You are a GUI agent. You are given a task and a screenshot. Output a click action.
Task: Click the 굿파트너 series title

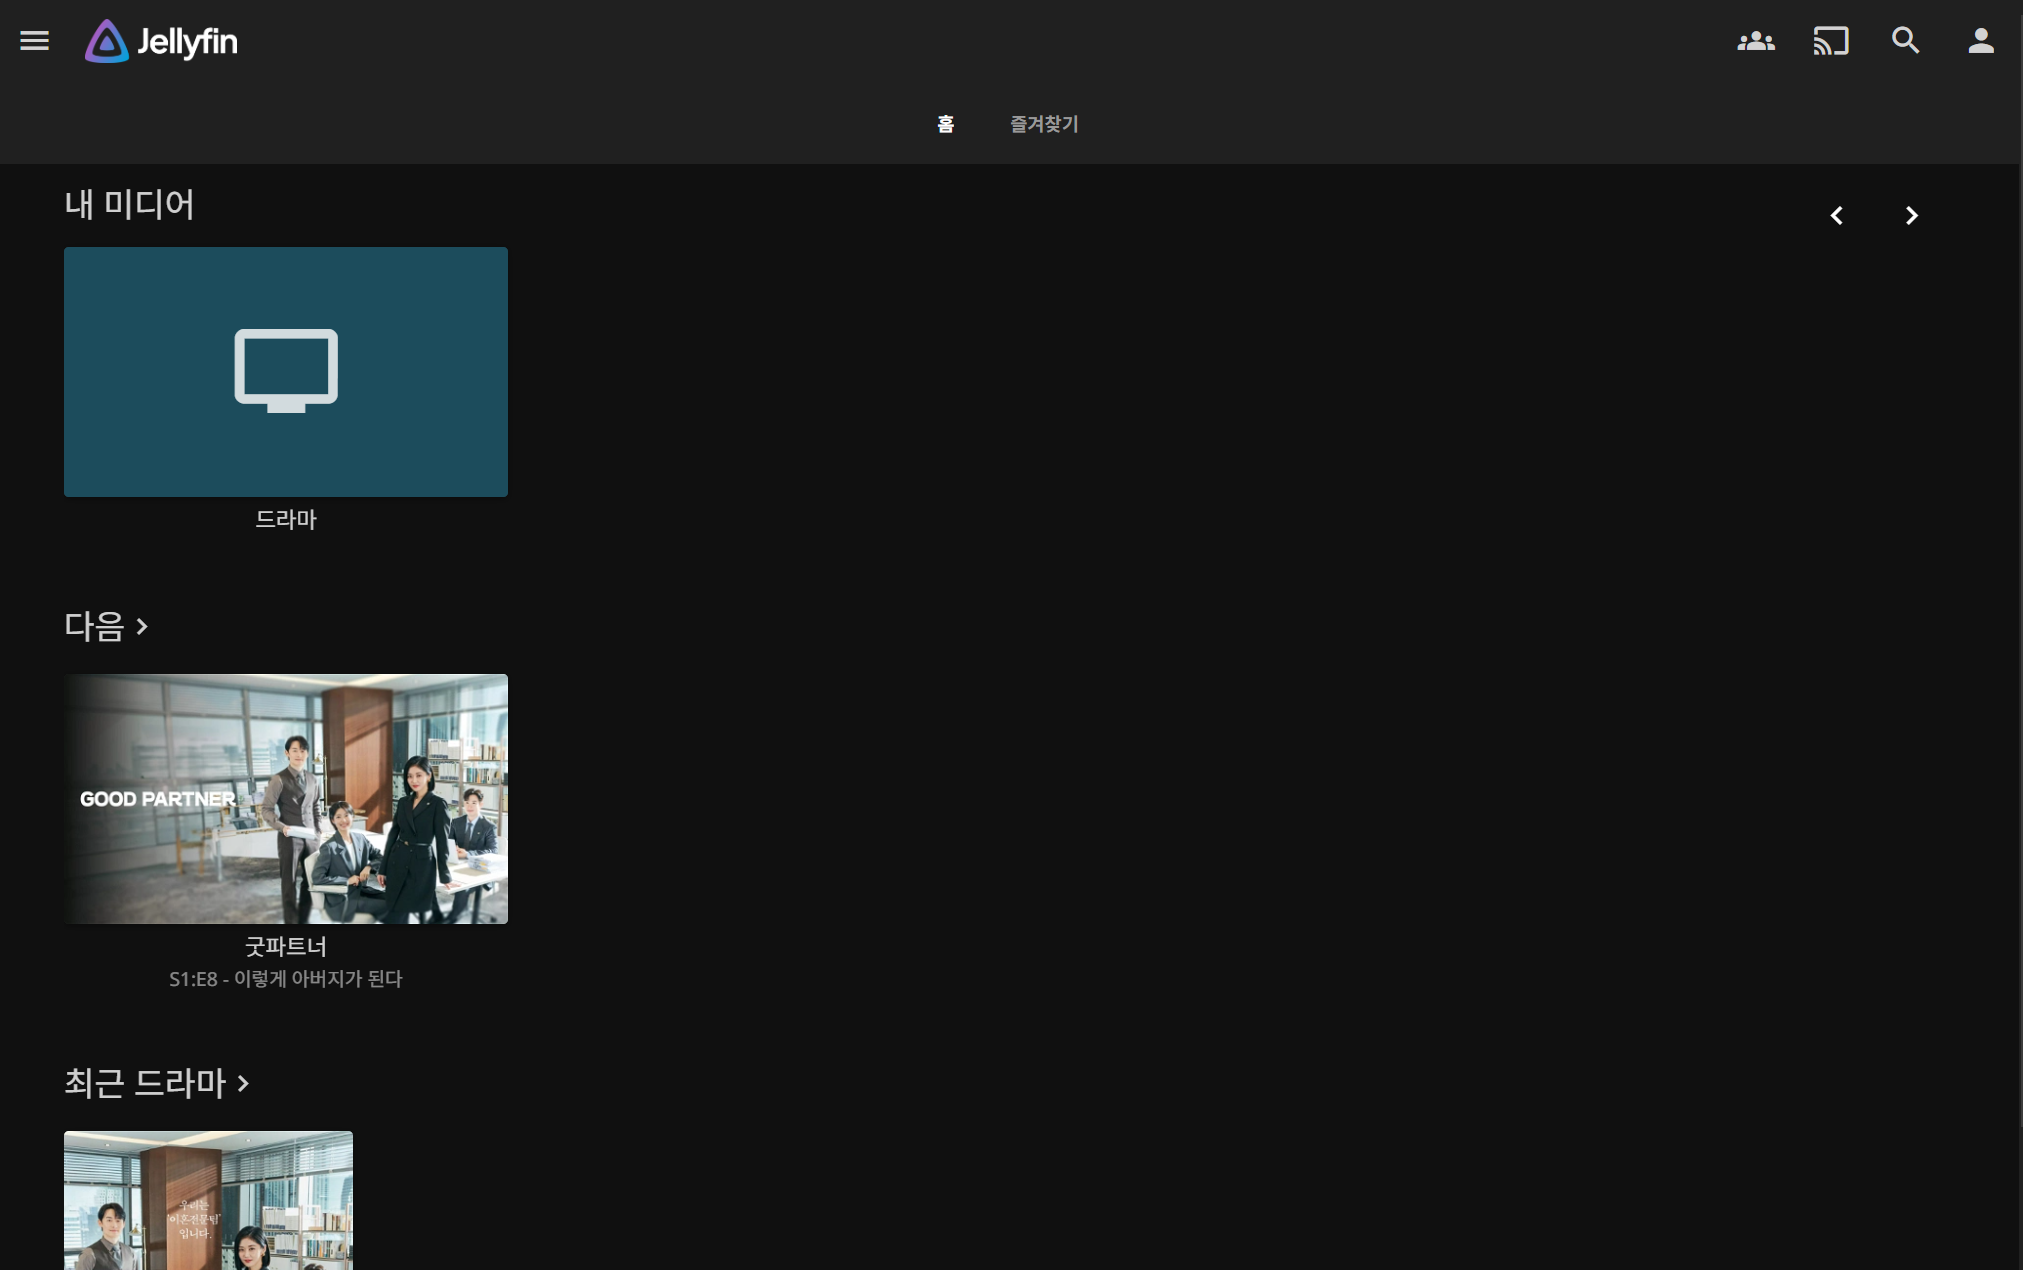286,946
